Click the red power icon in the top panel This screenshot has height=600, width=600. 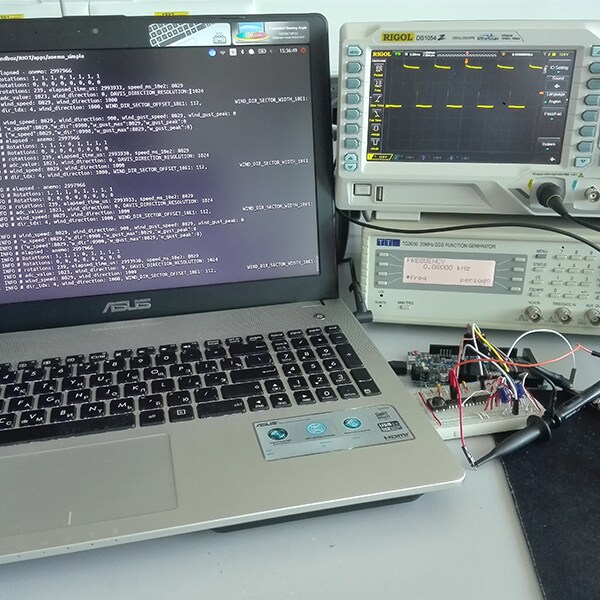click(x=303, y=50)
